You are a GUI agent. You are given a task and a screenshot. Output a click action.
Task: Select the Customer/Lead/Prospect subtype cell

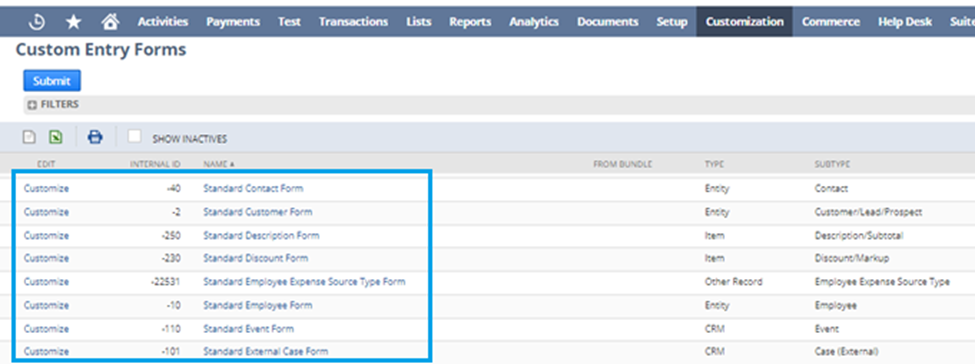coord(868,212)
